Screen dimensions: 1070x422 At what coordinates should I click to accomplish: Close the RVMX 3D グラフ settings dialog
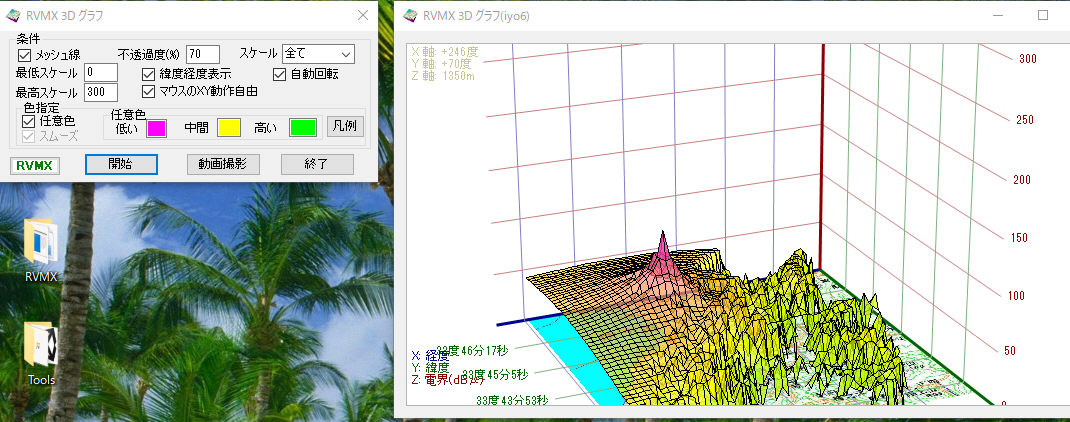click(x=362, y=16)
